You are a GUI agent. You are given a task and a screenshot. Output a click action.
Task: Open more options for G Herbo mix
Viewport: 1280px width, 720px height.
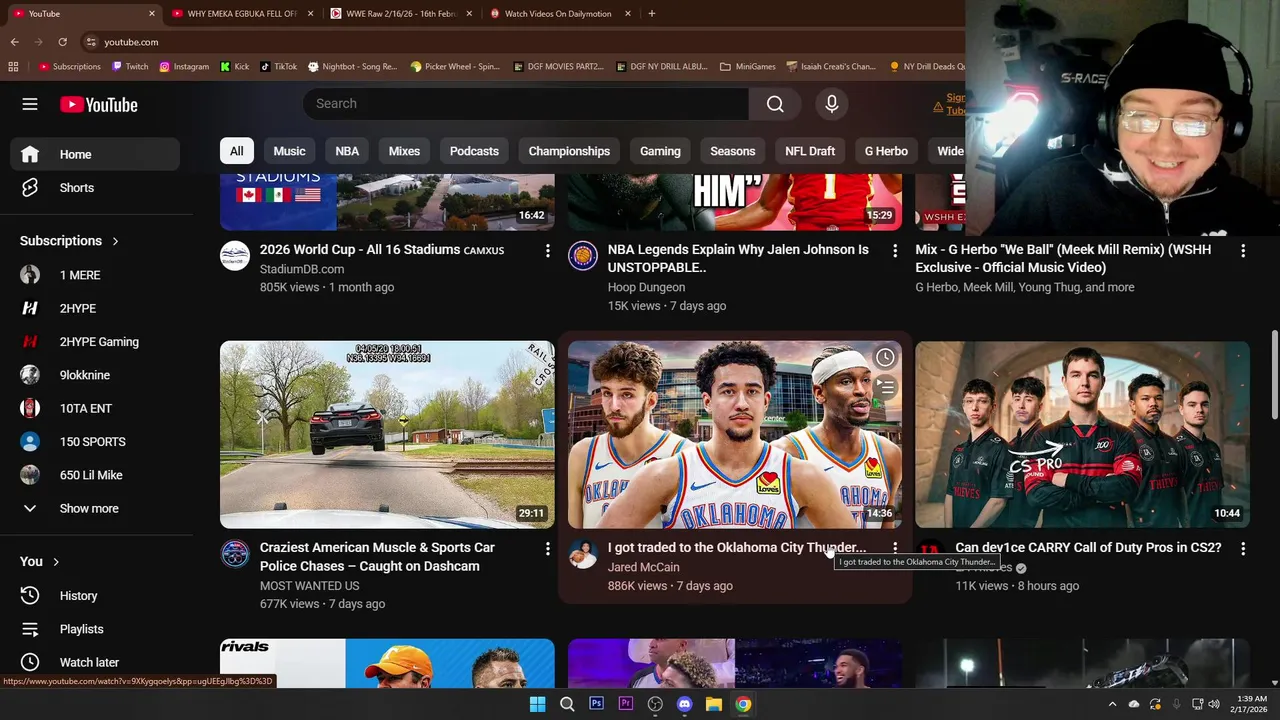1243,251
